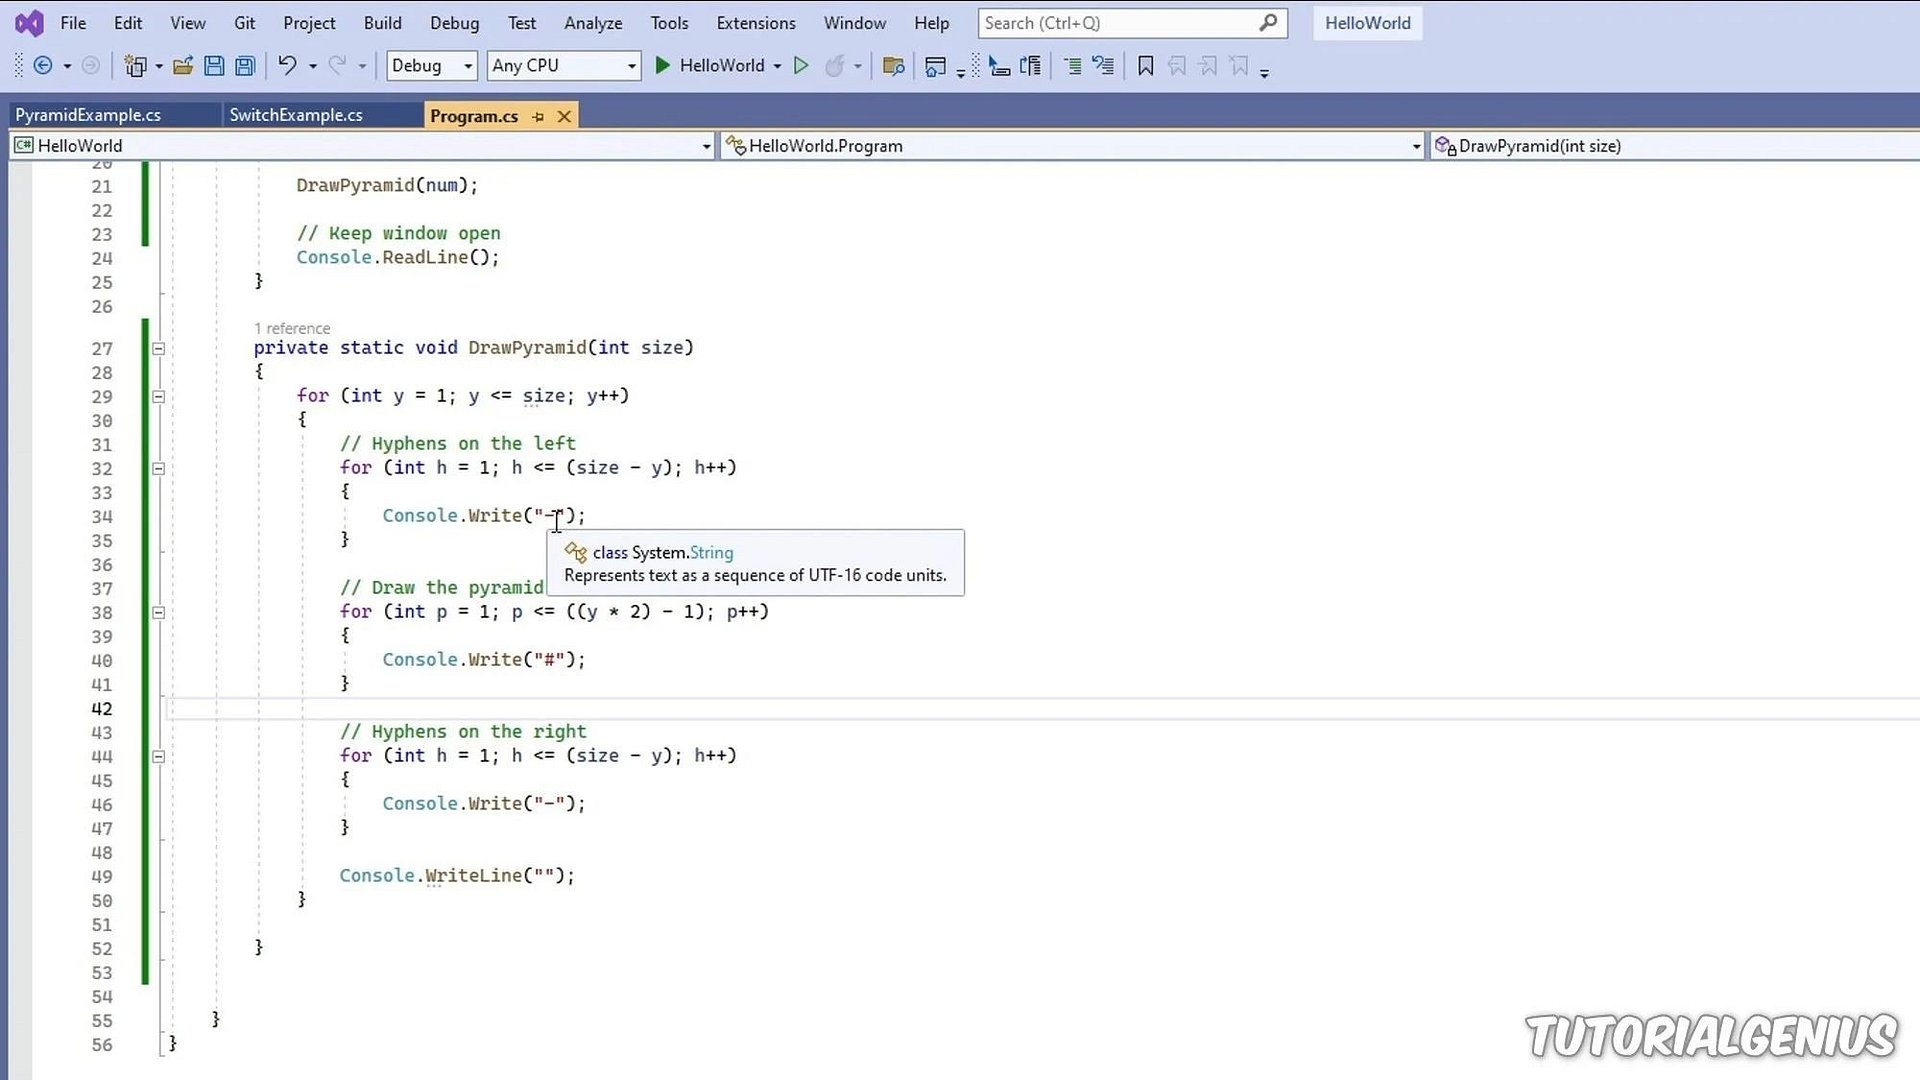Click the Uncomment Selection icon

click(1103, 66)
